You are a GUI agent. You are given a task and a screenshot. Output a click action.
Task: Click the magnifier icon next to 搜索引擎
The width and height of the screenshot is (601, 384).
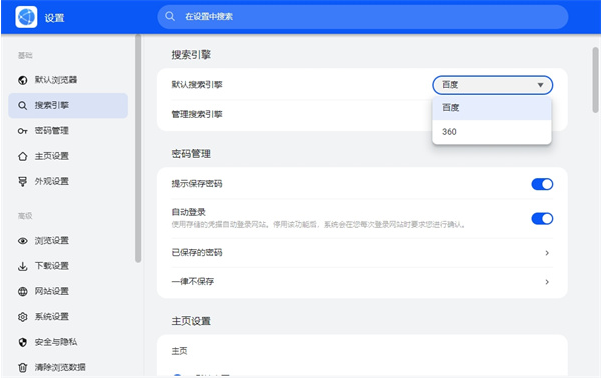[23, 105]
